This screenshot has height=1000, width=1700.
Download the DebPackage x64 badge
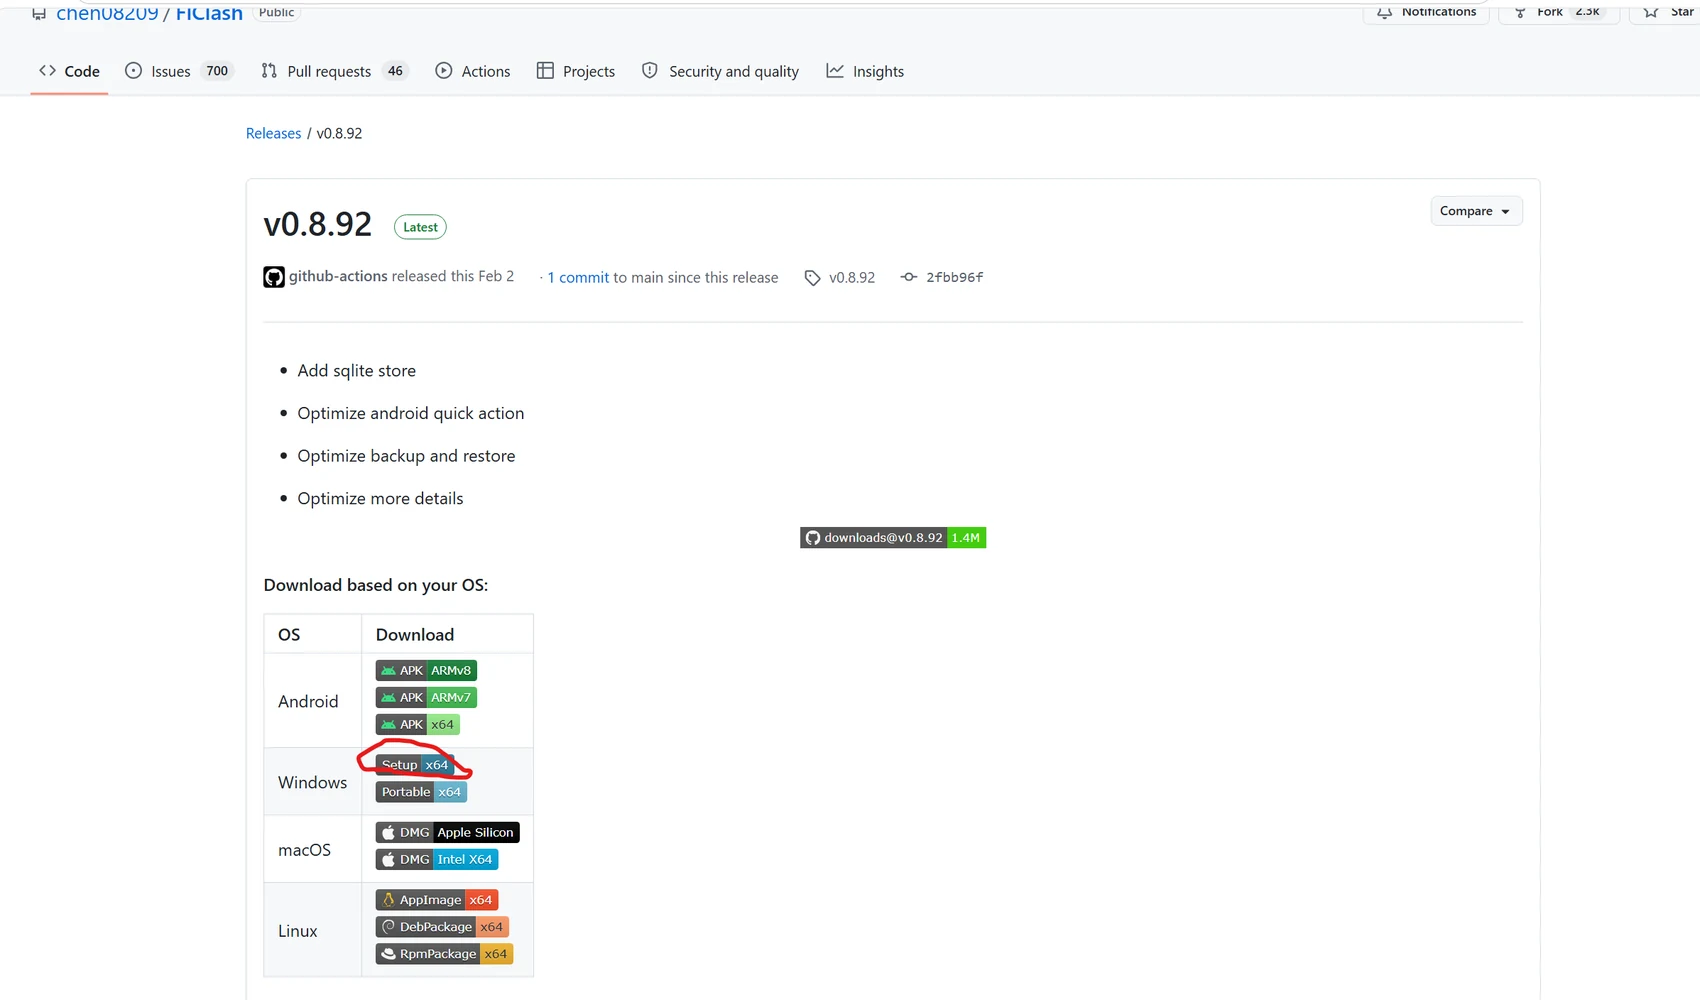442,927
